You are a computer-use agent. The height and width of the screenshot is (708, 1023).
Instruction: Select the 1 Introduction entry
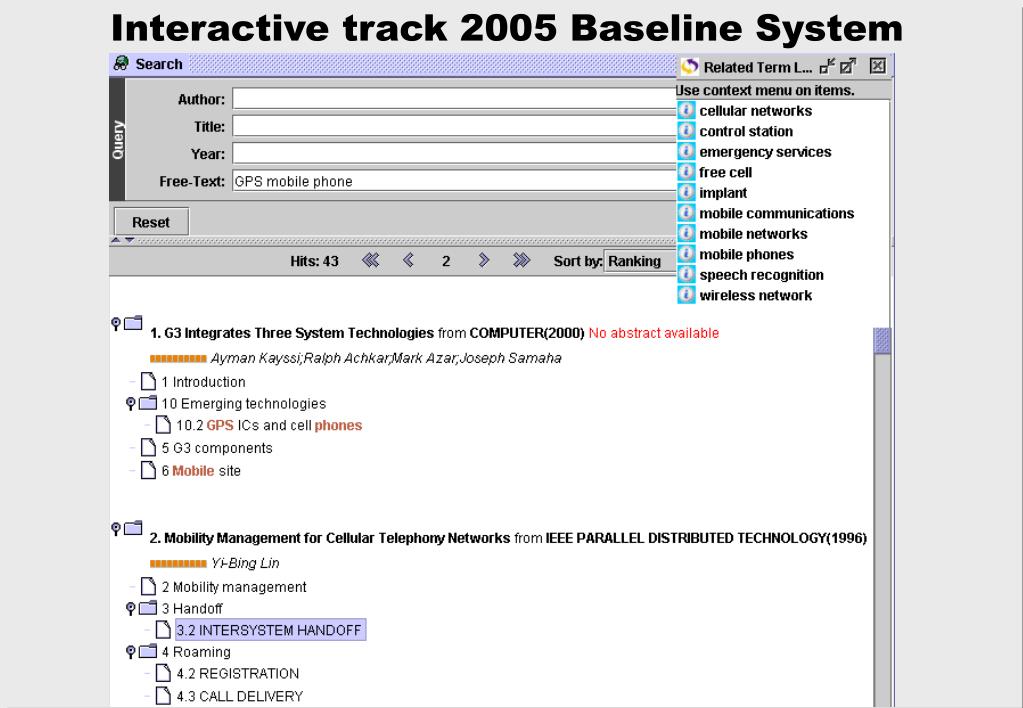[x=204, y=382]
